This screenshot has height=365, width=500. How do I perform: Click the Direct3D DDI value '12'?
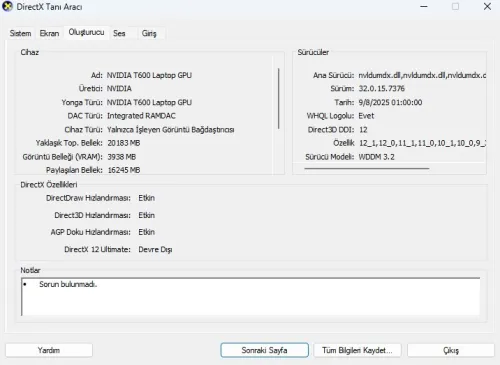point(363,130)
